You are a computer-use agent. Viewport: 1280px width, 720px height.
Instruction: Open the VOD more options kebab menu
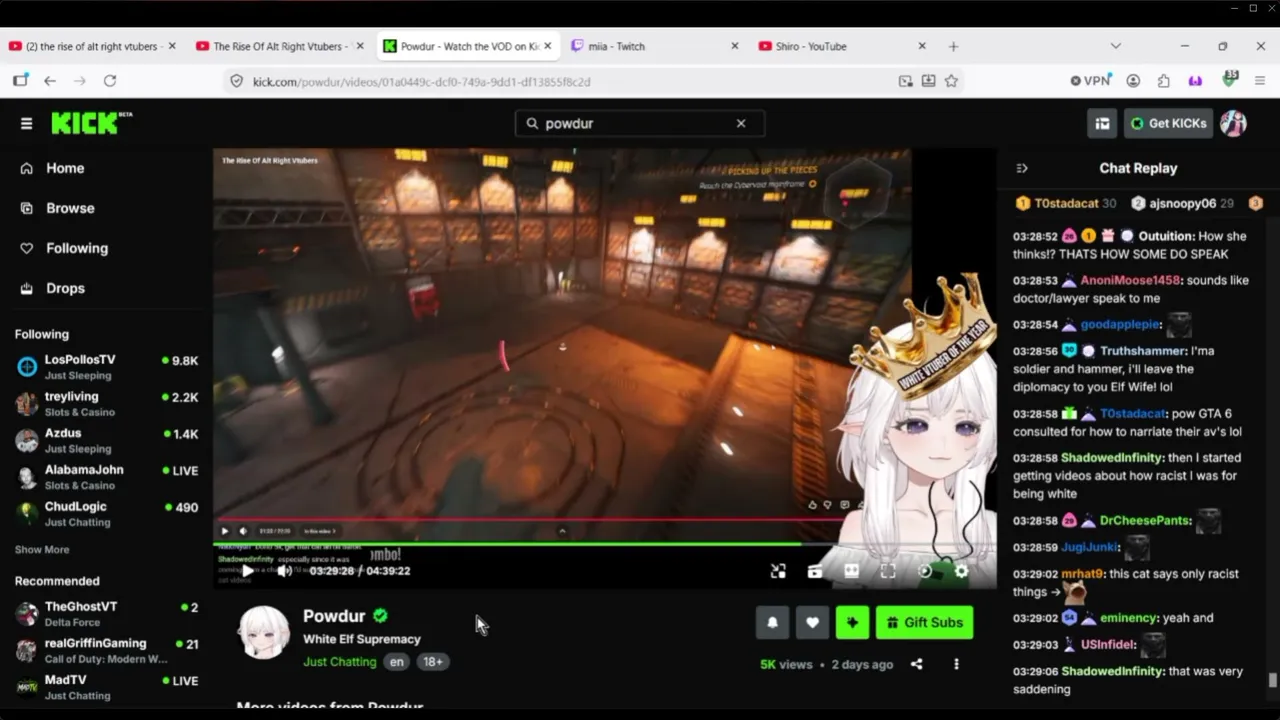pyautogui.click(x=956, y=664)
